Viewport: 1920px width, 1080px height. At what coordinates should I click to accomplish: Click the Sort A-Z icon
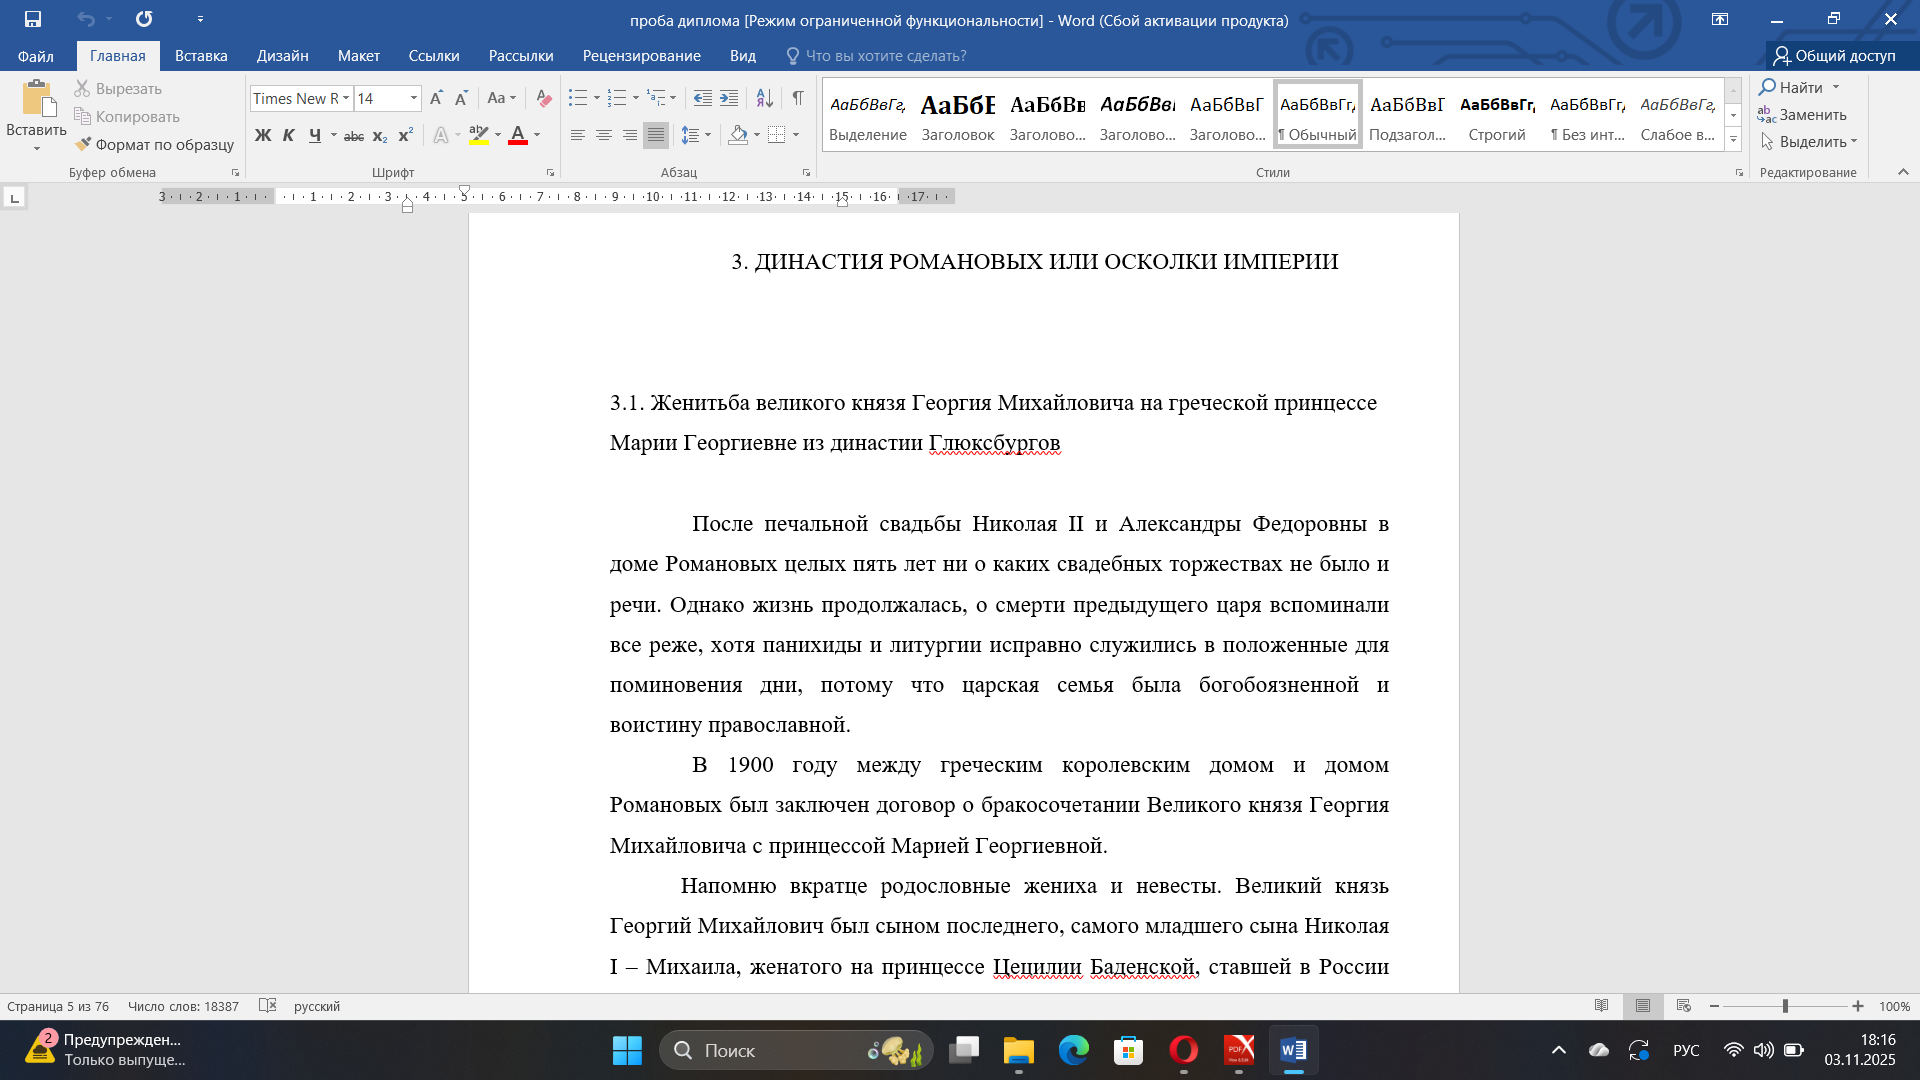pyautogui.click(x=764, y=98)
